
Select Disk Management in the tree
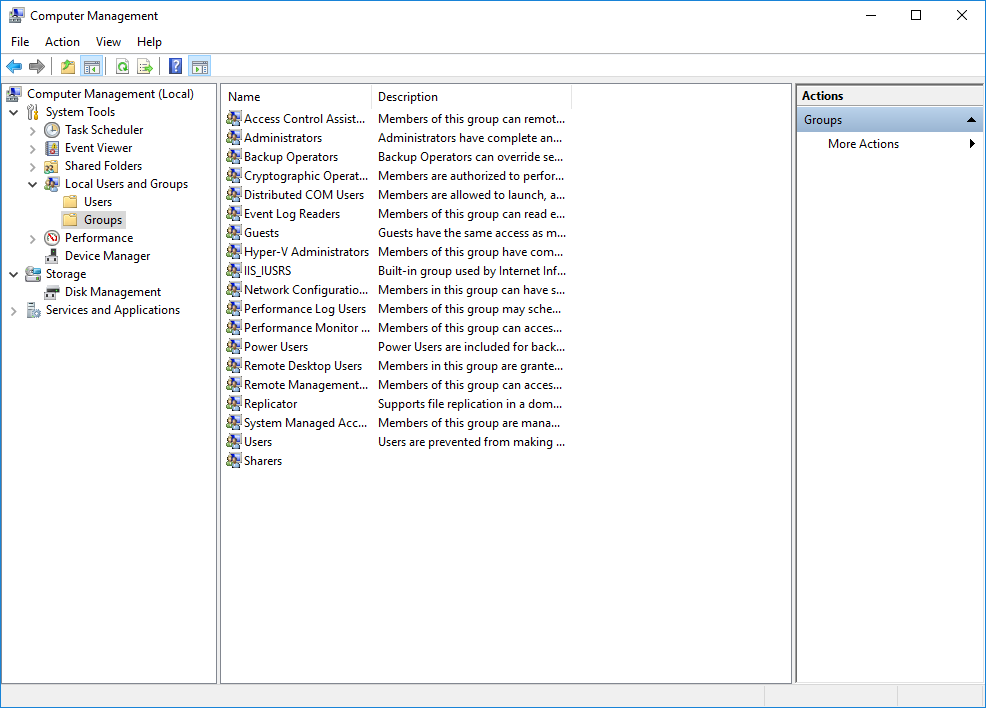(113, 292)
